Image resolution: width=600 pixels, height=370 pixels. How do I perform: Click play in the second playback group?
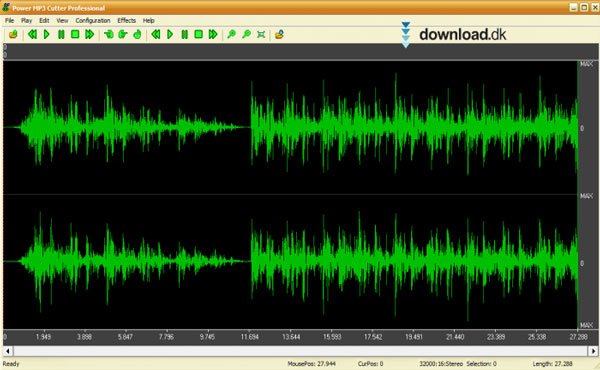click(x=170, y=34)
